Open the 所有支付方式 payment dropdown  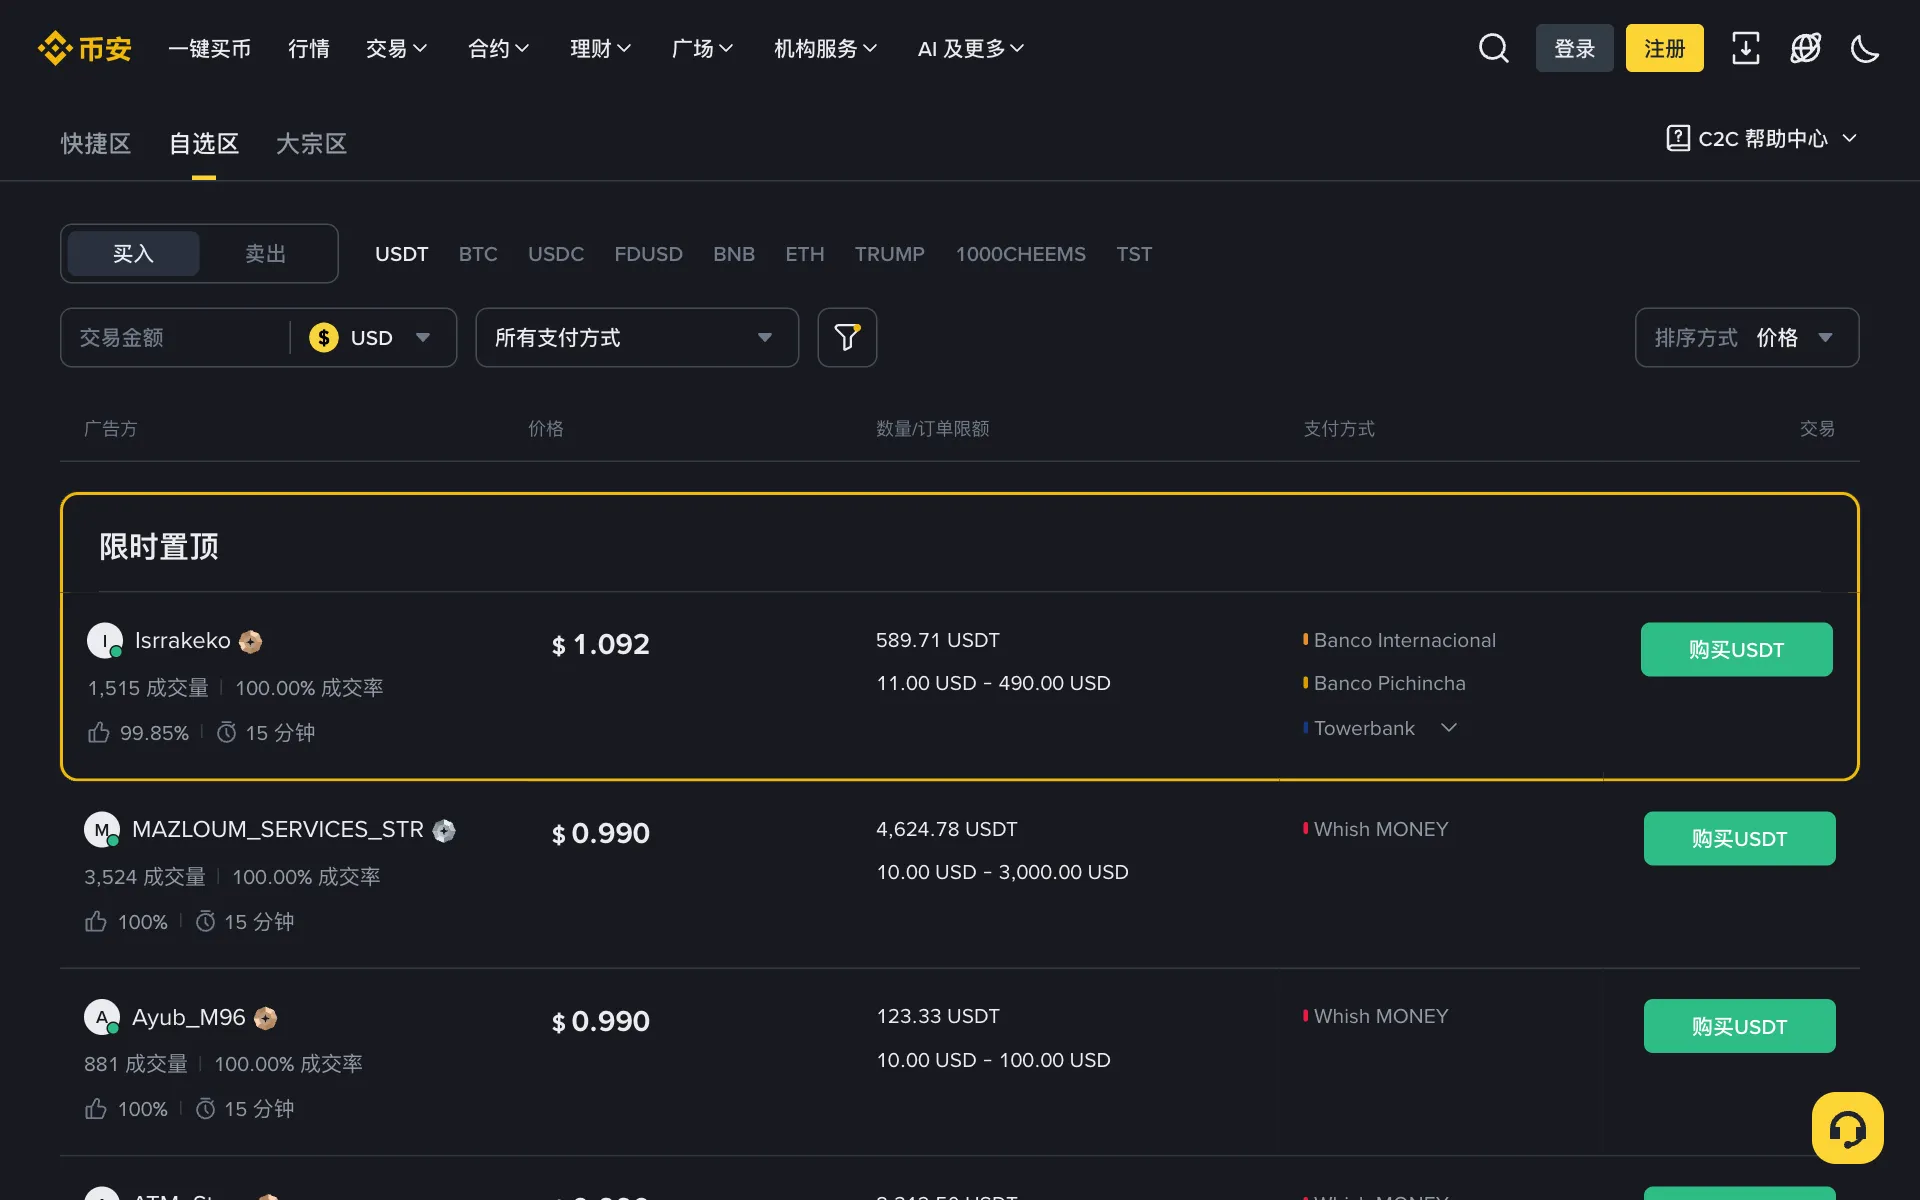pyautogui.click(x=637, y=338)
